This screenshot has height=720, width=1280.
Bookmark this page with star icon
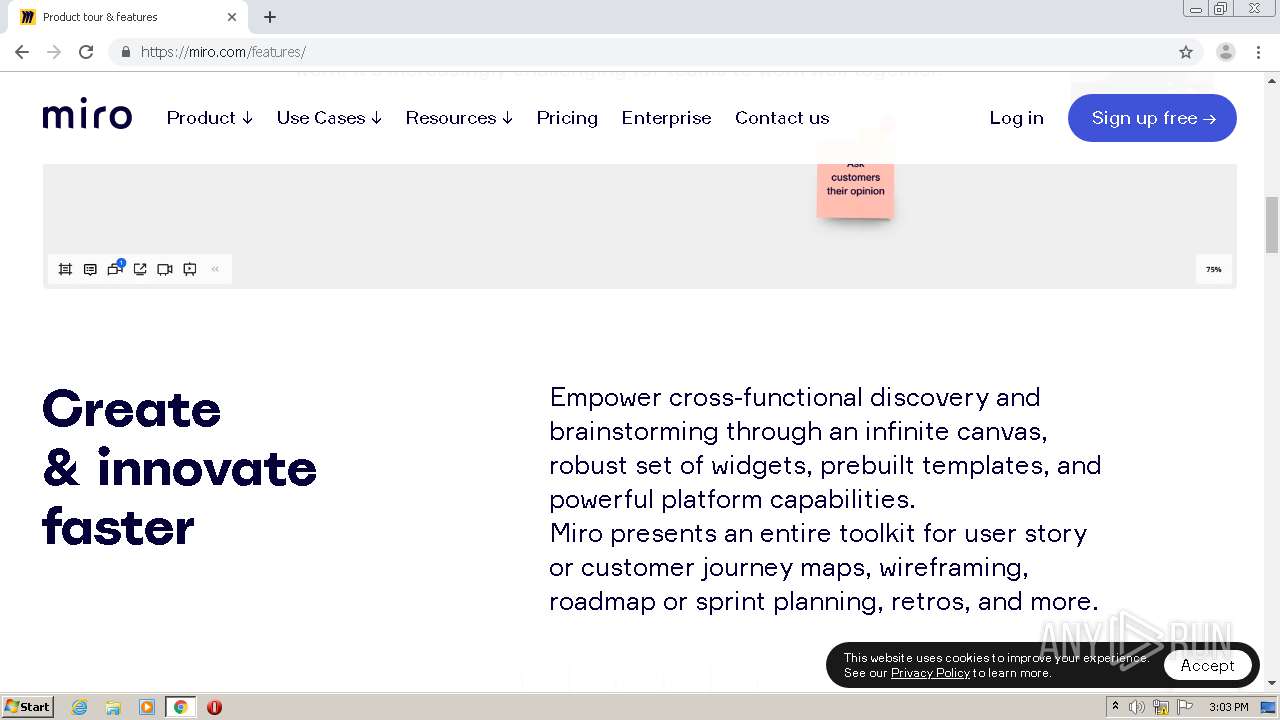pos(1186,52)
